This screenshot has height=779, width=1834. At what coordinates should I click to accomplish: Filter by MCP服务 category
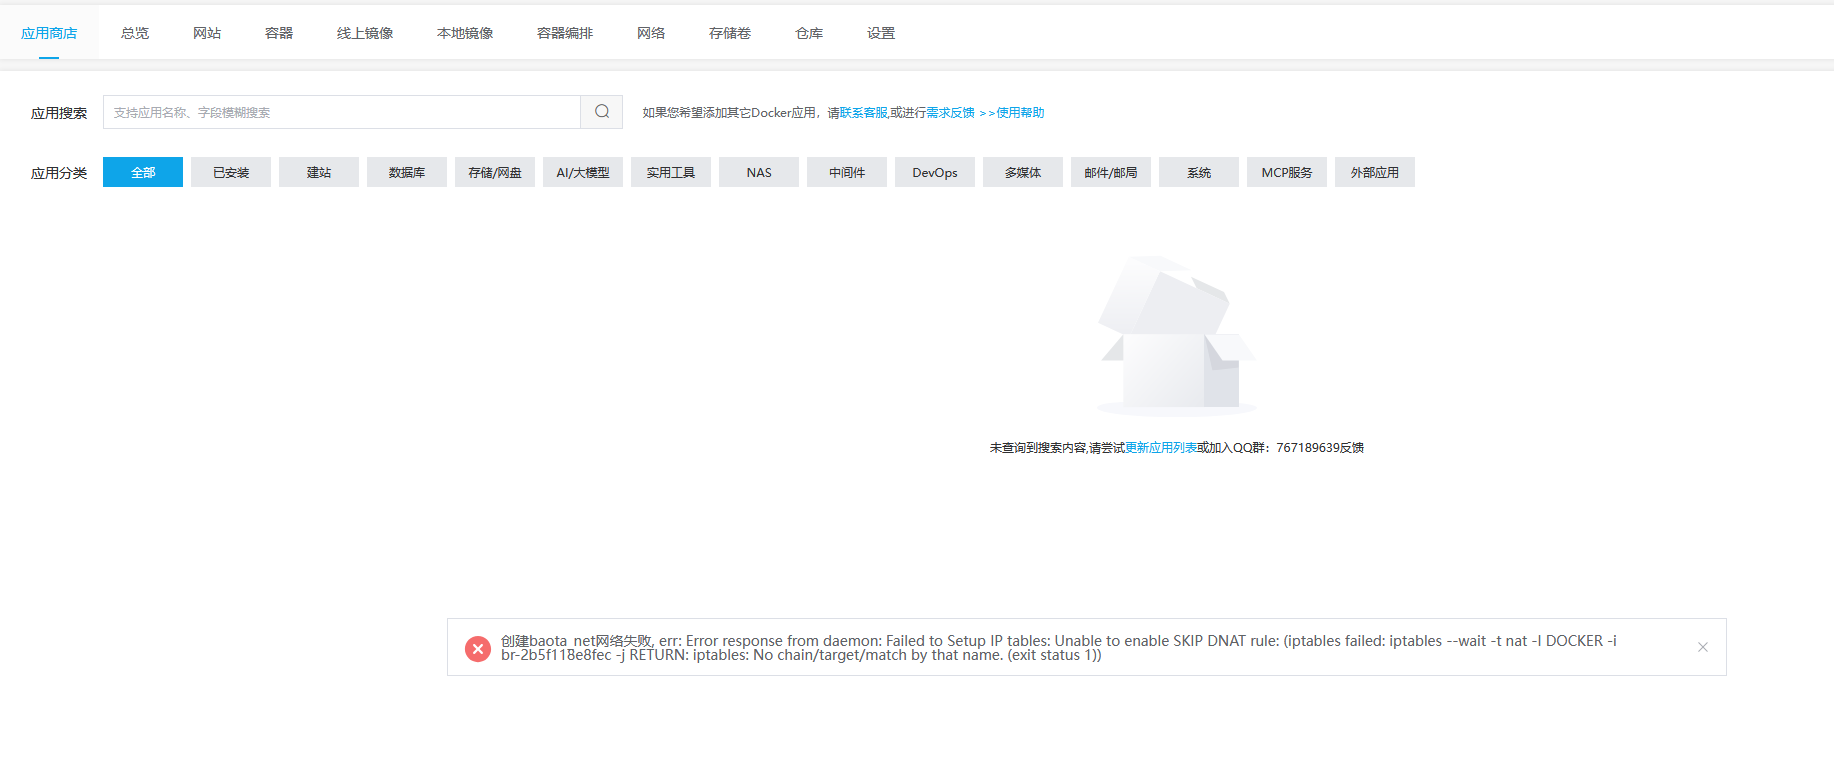(1287, 172)
